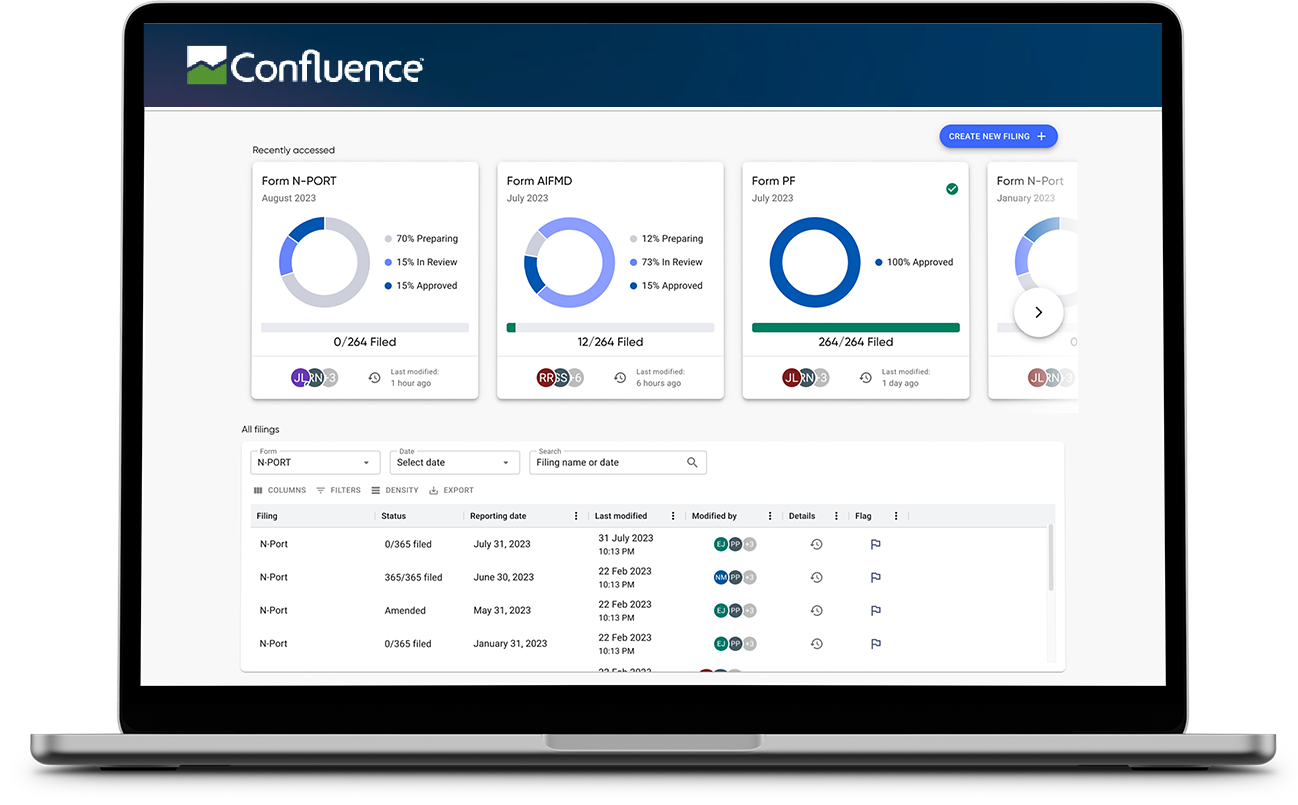Open the Columns toolbar option
This screenshot has height=805, width=1298.
click(x=280, y=491)
